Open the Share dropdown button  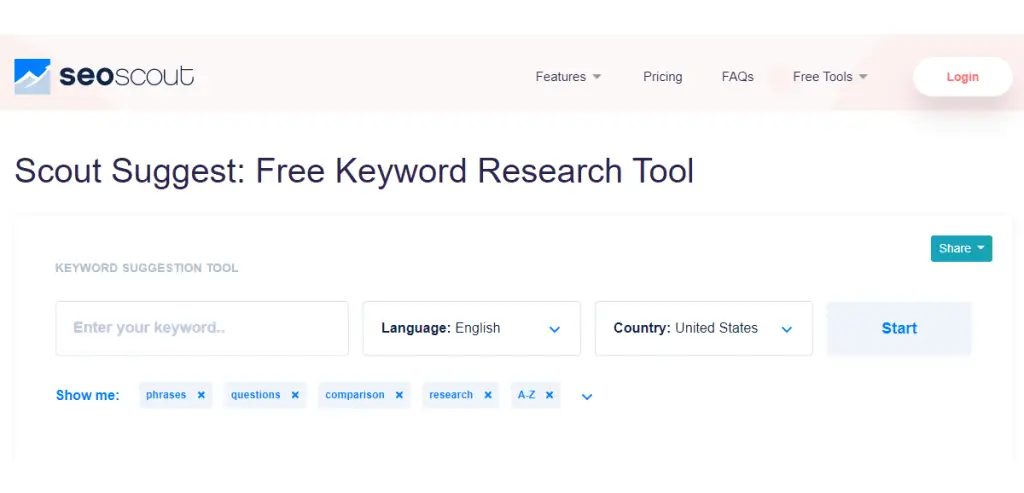point(961,249)
